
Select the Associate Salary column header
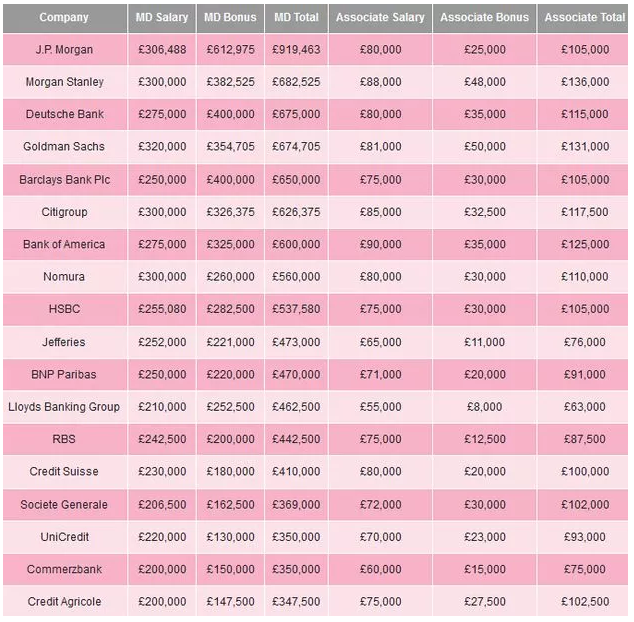click(x=380, y=17)
